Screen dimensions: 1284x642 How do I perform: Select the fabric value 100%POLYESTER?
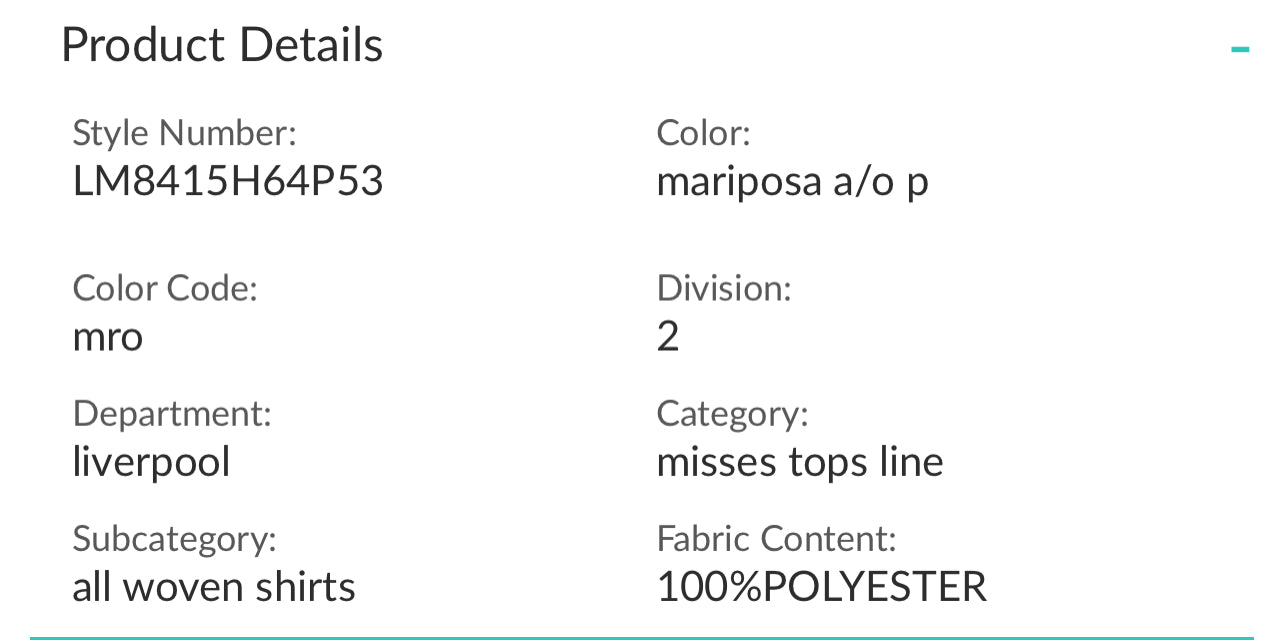(821, 587)
